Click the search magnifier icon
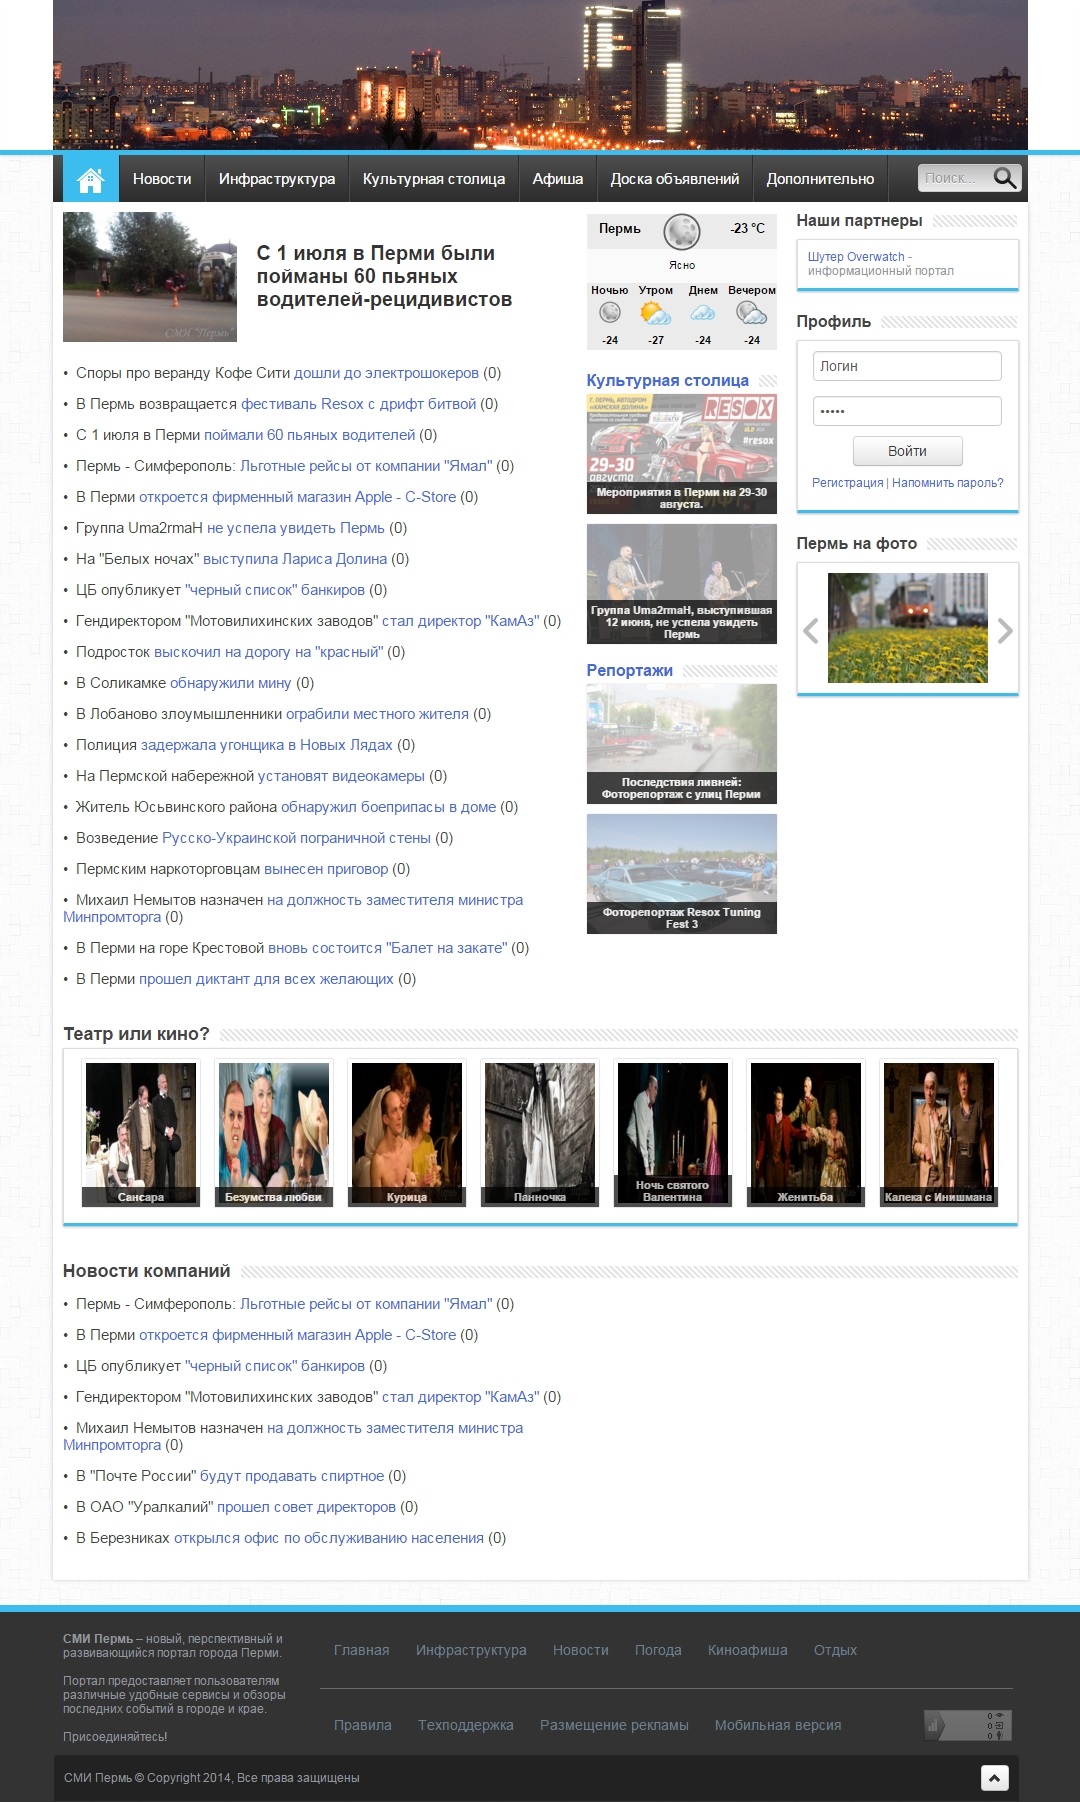This screenshot has height=1802, width=1080. [x=1004, y=178]
